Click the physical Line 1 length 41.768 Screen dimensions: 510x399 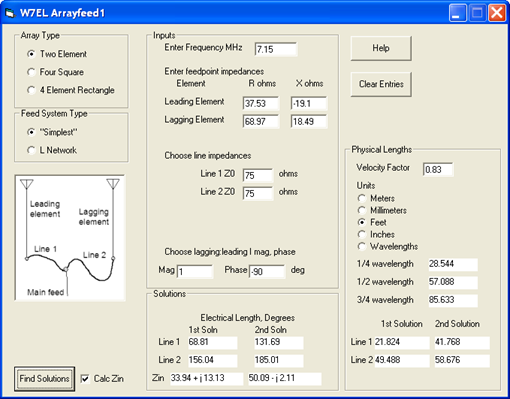pyautogui.click(x=462, y=342)
